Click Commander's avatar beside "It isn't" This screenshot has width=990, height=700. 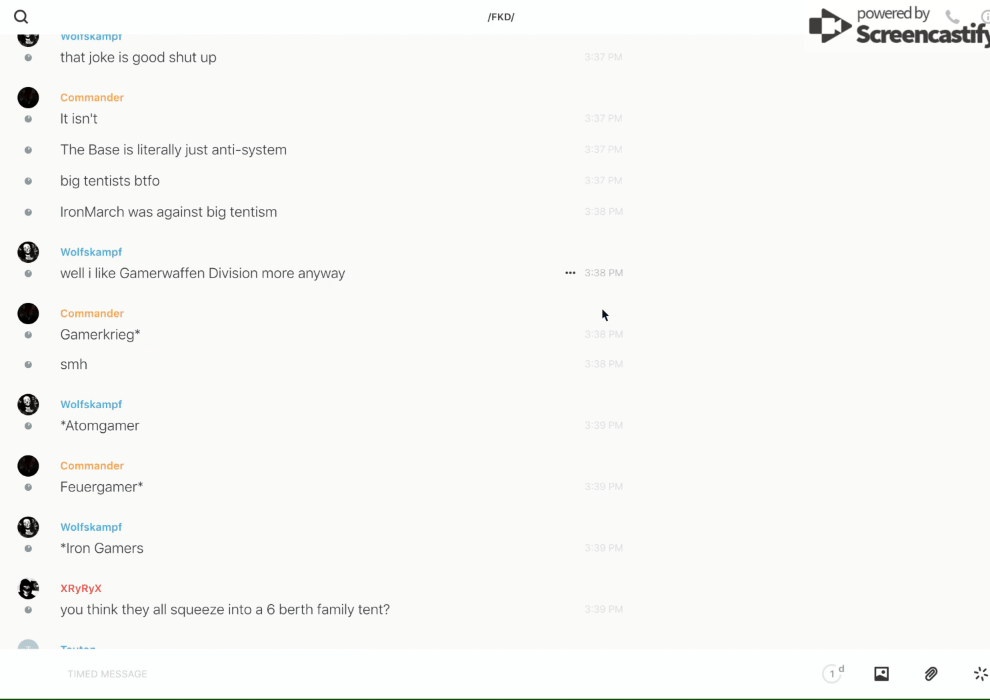coord(28,98)
